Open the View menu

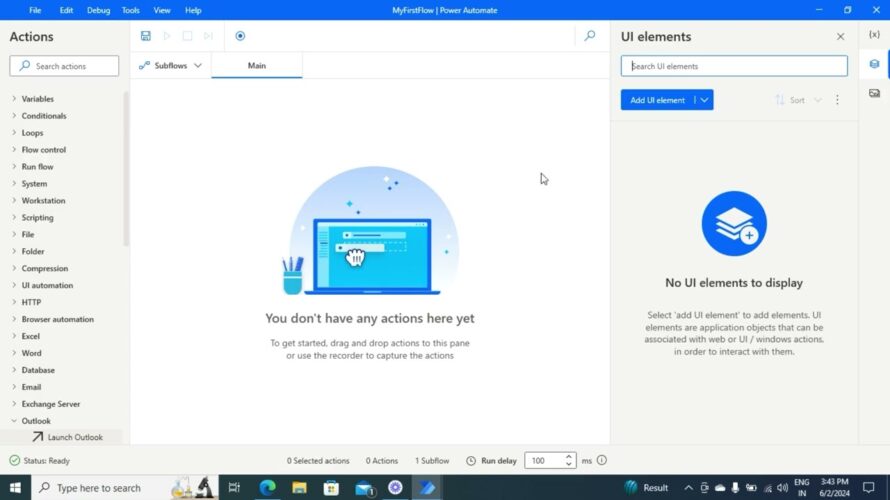pos(162,10)
